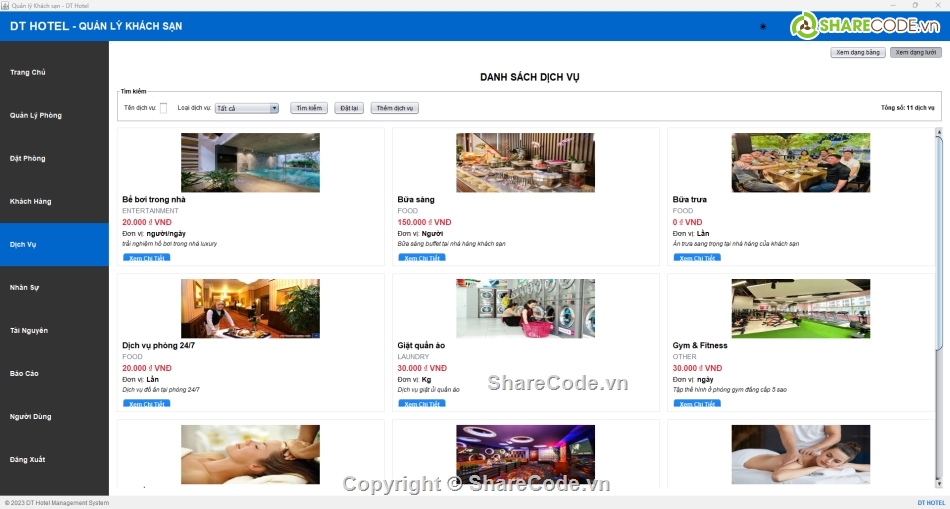The height and width of the screenshot is (509, 950).
Task: Click the ShareCode.vn logo in header
Action: point(865,25)
